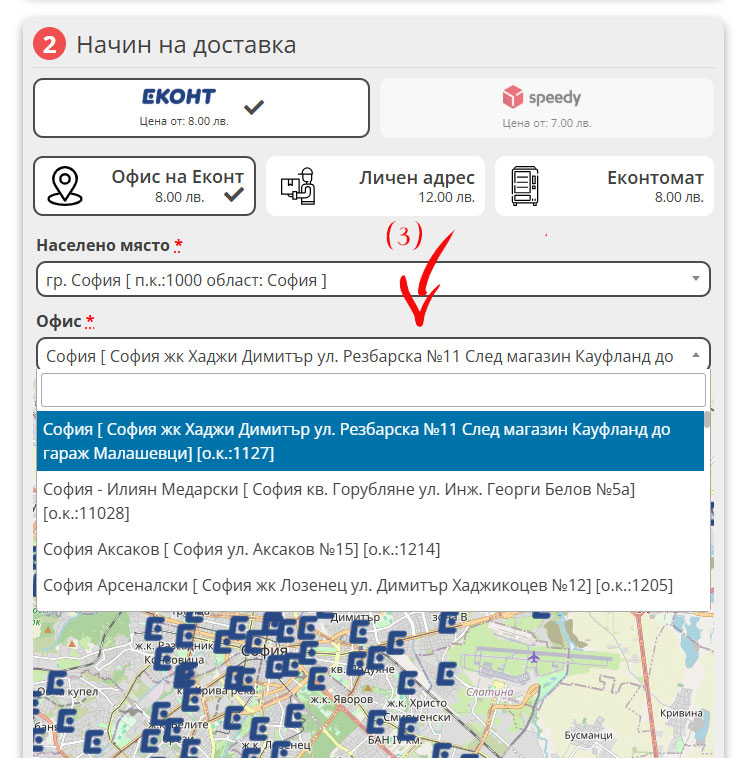Choose Speedy as delivery carrier

coord(547,108)
